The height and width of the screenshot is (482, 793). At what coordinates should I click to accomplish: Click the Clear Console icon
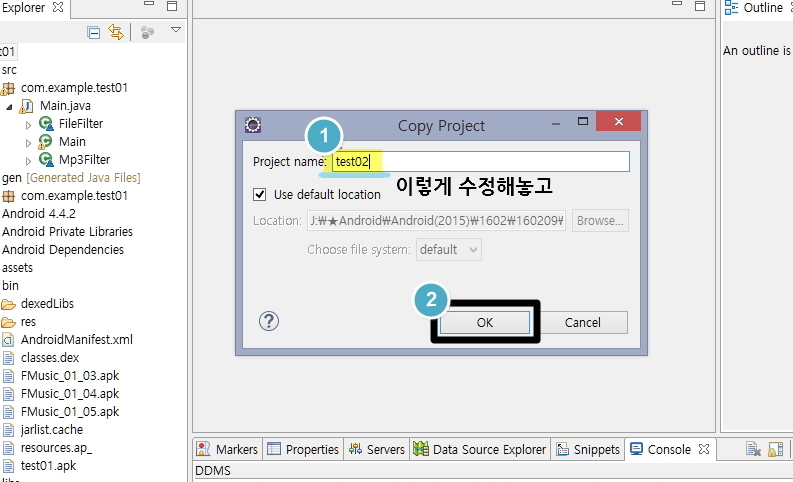(x=753, y=449)
